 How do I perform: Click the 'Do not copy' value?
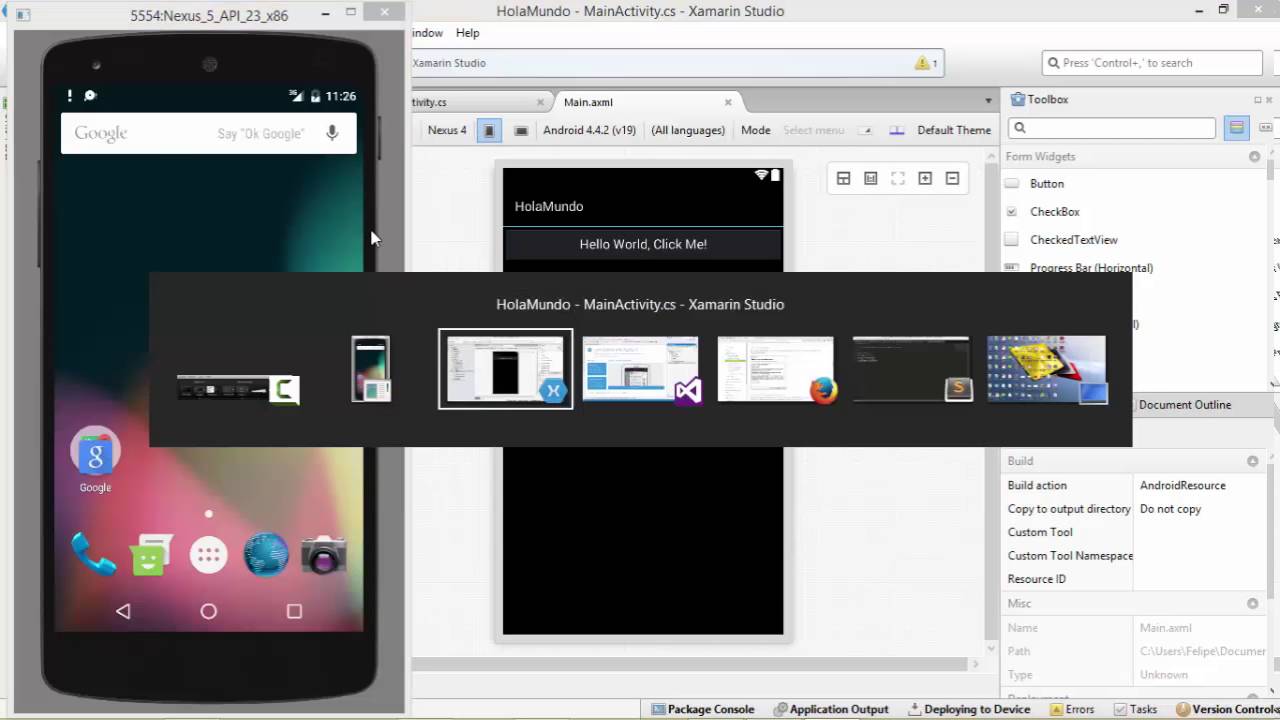click(x=1170, y=509)
